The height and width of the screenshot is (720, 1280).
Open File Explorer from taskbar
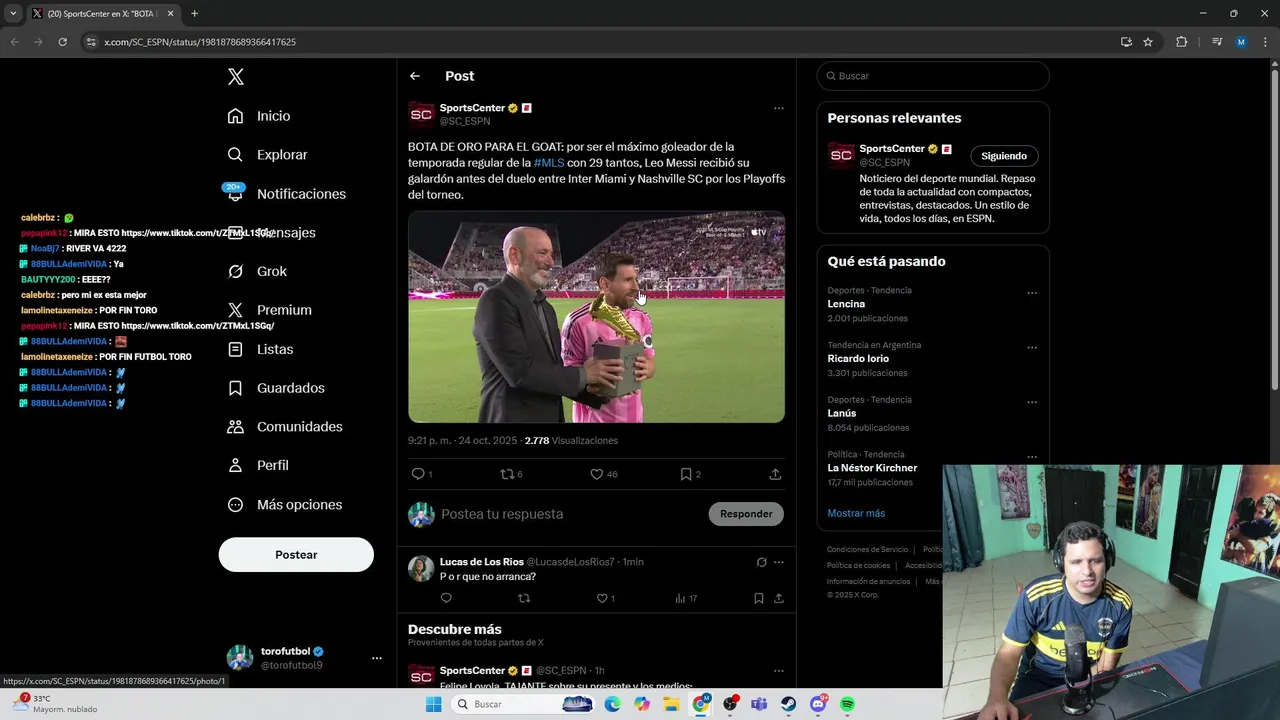671,704
